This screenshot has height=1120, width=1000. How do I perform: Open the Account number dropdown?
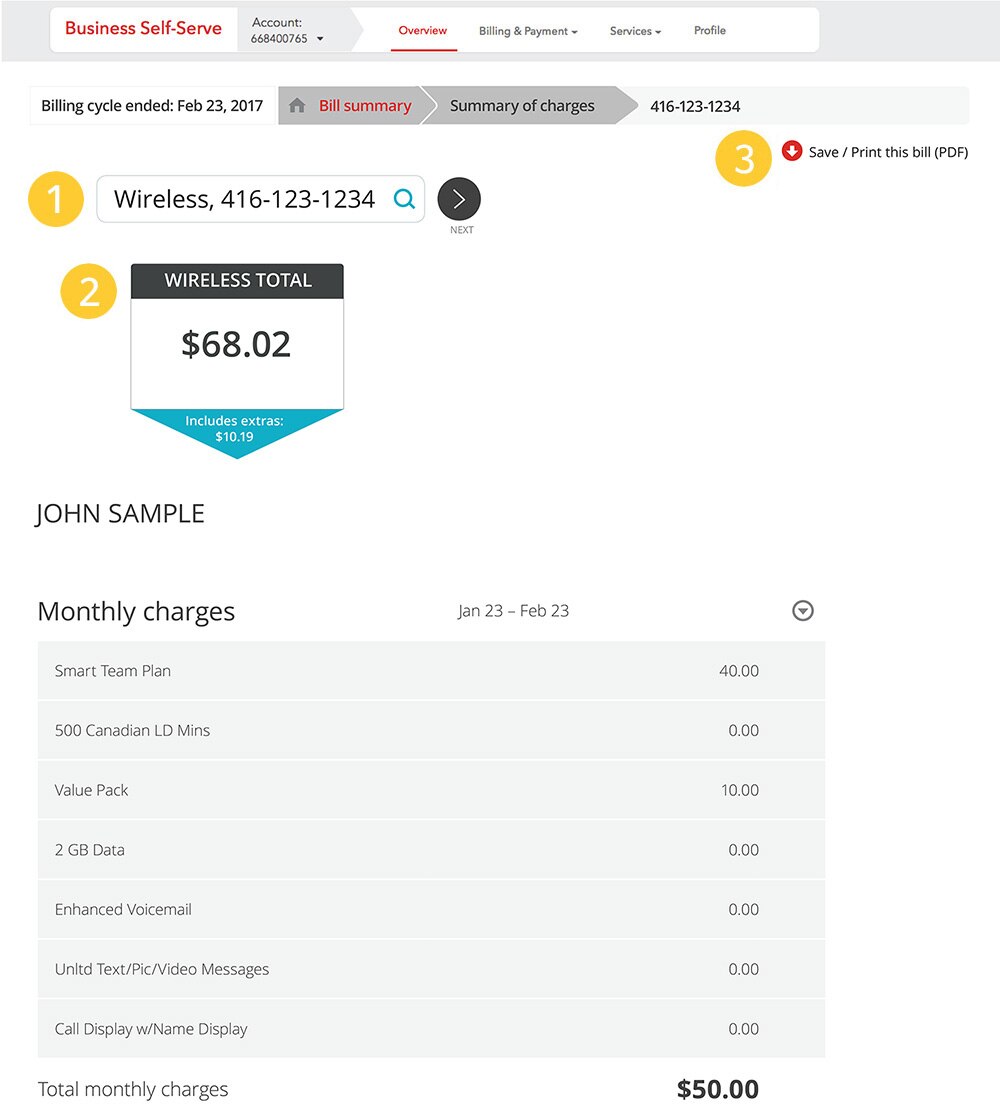click(x=319, y=39)
